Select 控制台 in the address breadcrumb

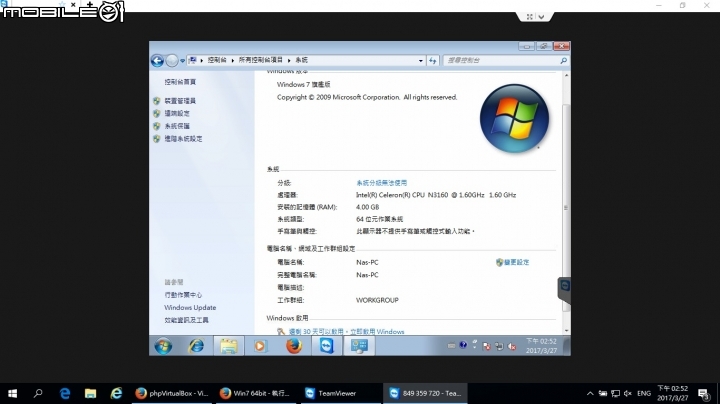pos(216,60)
